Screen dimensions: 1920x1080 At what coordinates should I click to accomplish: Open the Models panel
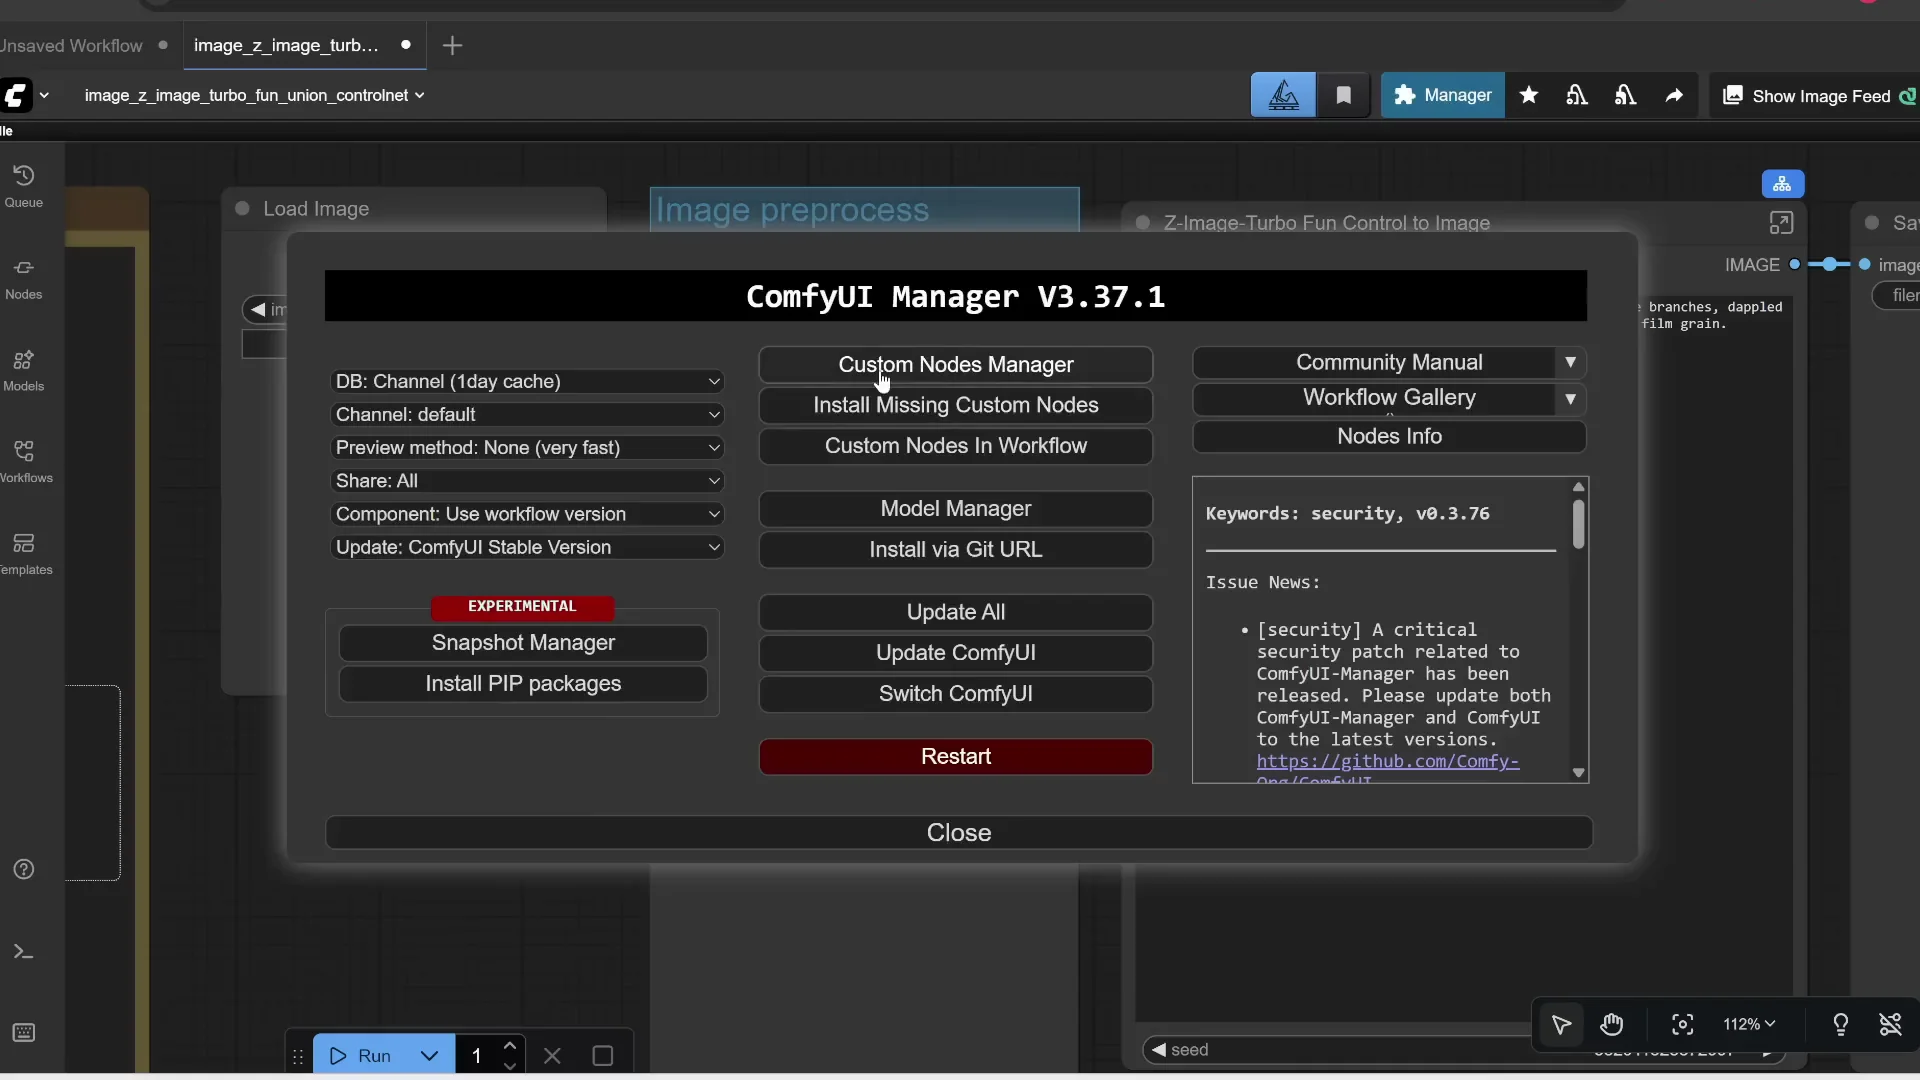pos(25,369)
